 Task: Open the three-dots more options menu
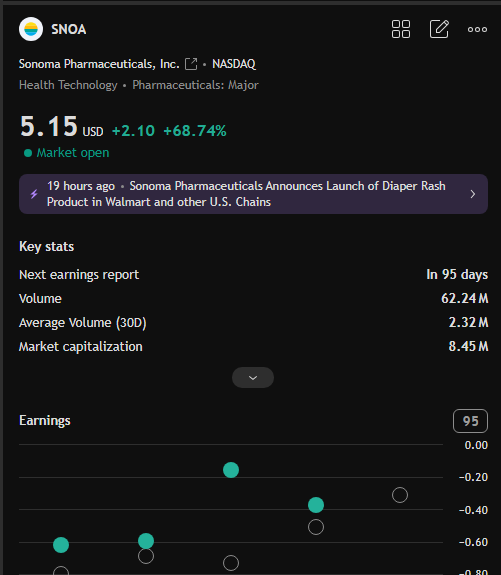pos(477,29)
